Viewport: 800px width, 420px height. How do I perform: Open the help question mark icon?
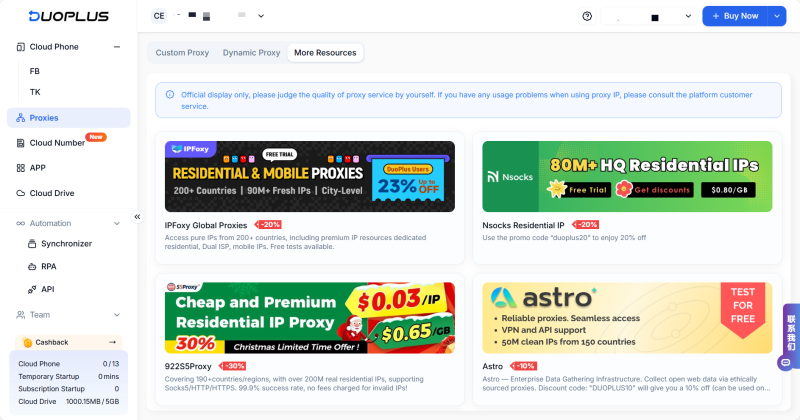587,16
